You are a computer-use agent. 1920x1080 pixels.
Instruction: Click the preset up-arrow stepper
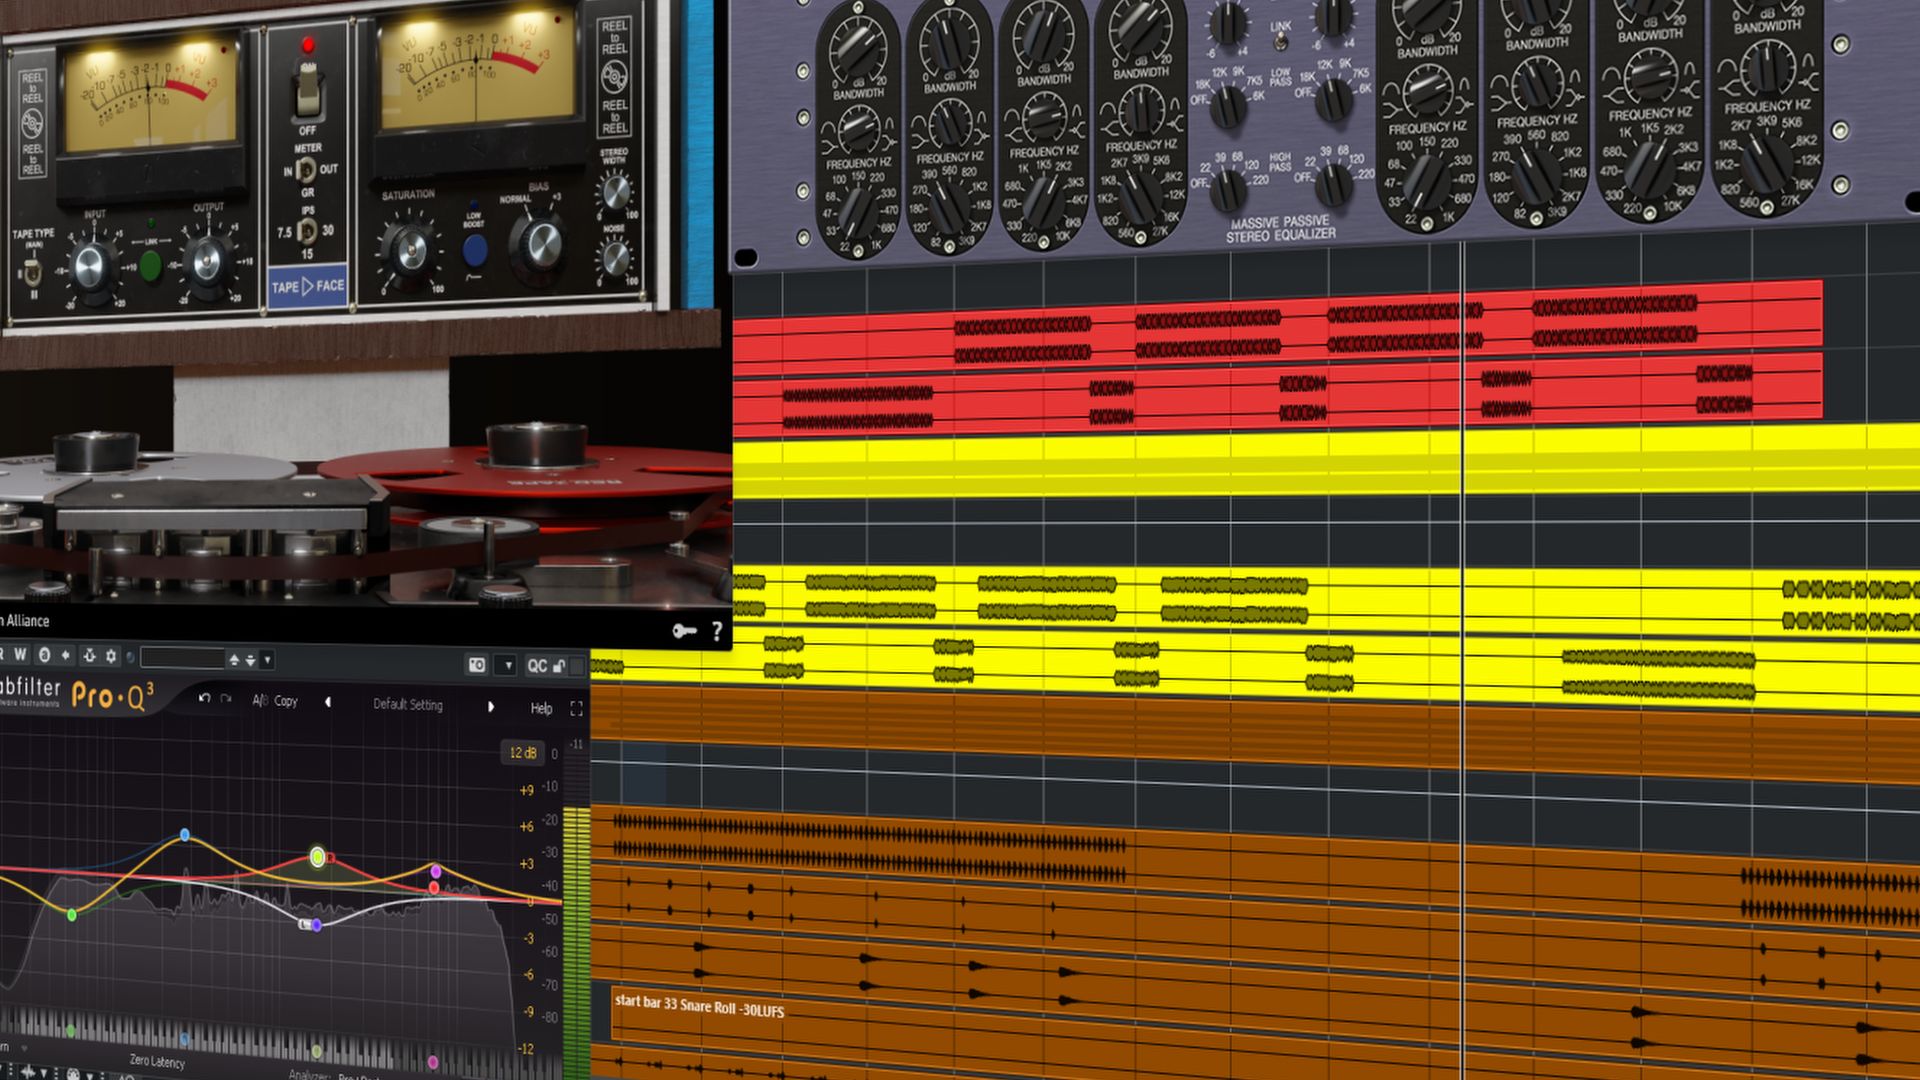pos(234,659)
